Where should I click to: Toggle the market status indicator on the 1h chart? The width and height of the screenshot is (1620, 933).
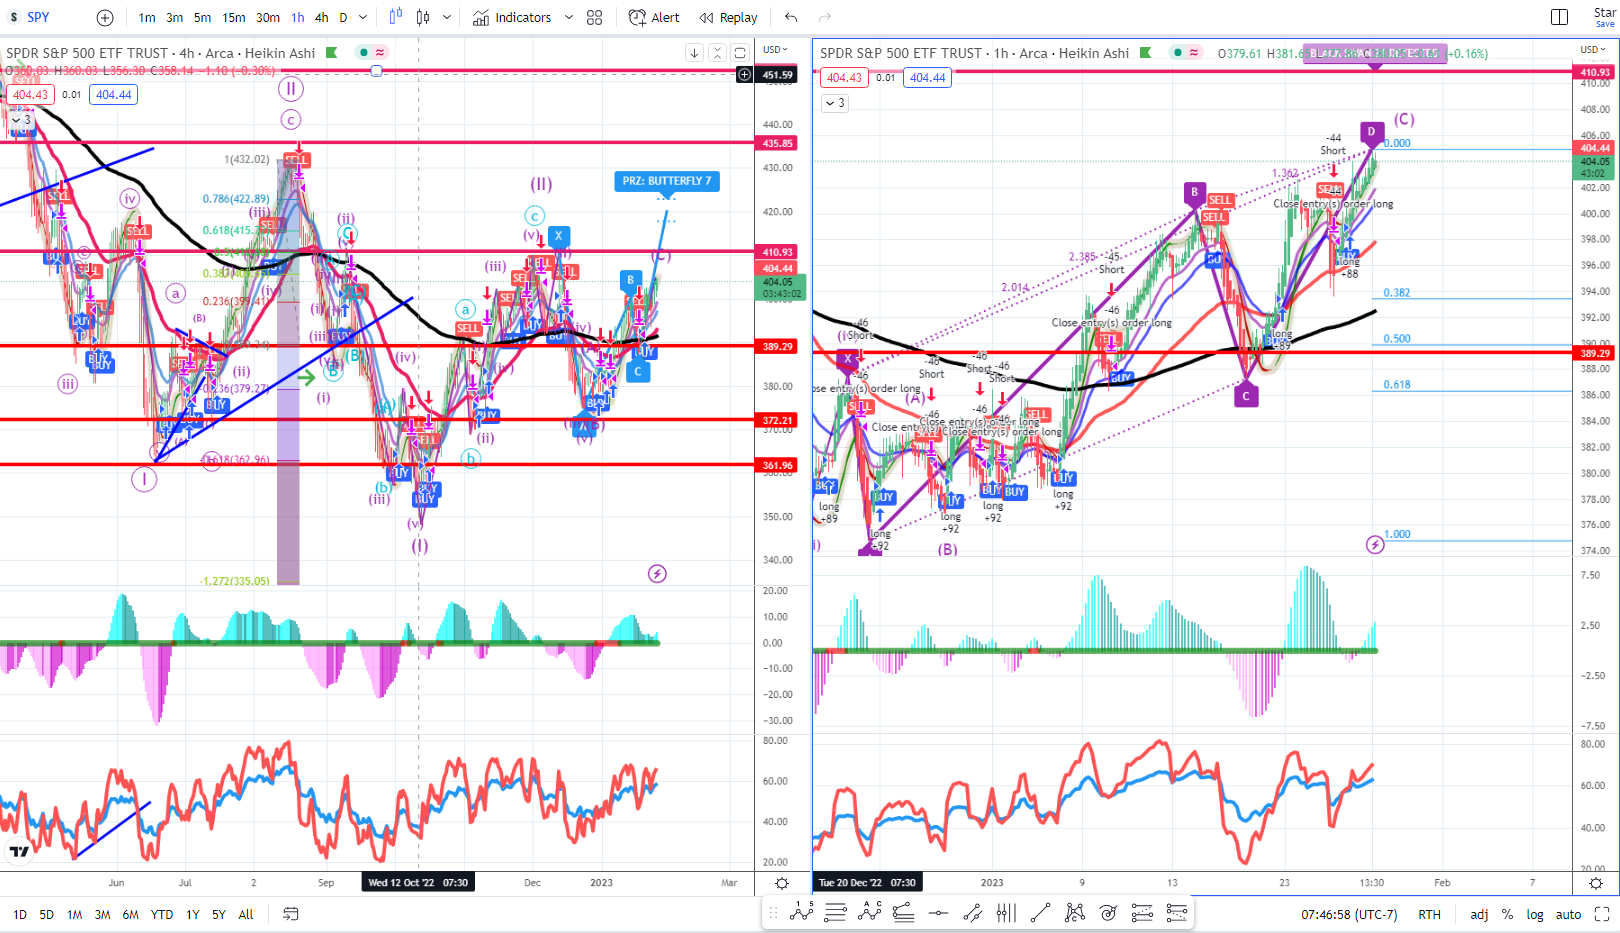1178,52
